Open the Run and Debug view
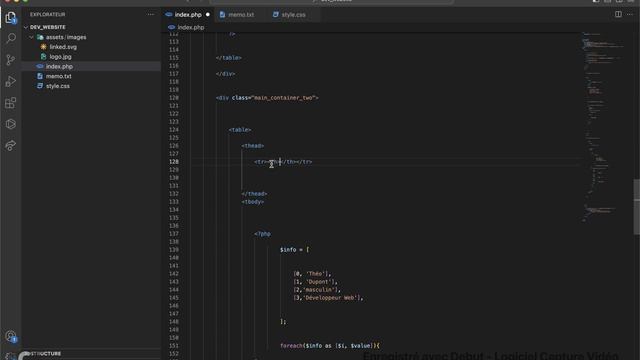Image resolution: width=640 pixels, height=360 pixels. [11, 81]
